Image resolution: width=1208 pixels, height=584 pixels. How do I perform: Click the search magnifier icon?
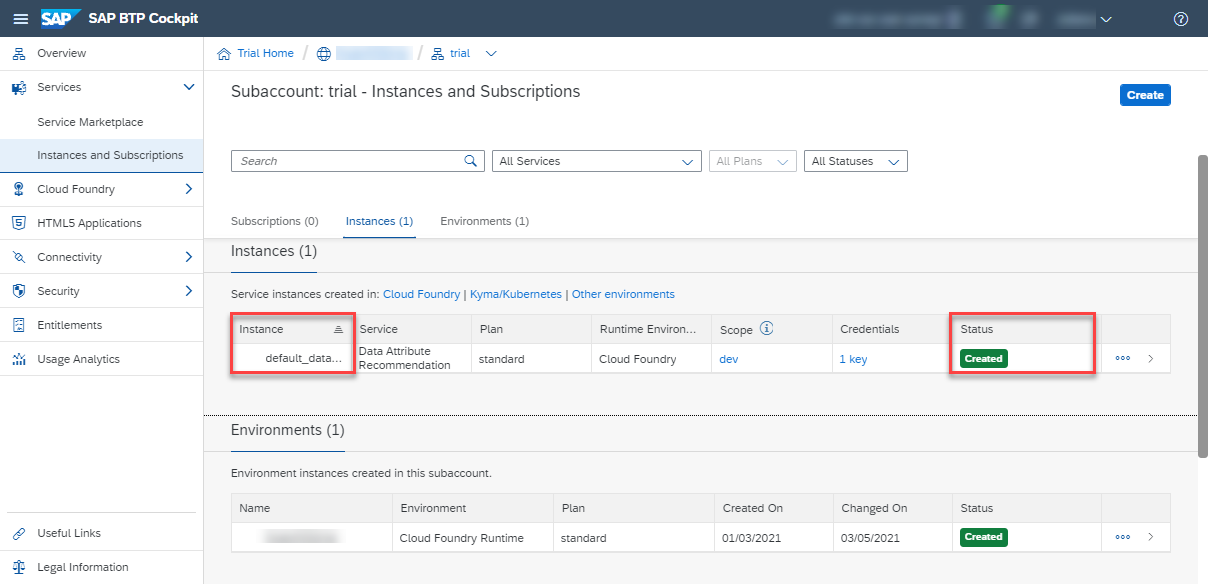click(x=471, y=161)
